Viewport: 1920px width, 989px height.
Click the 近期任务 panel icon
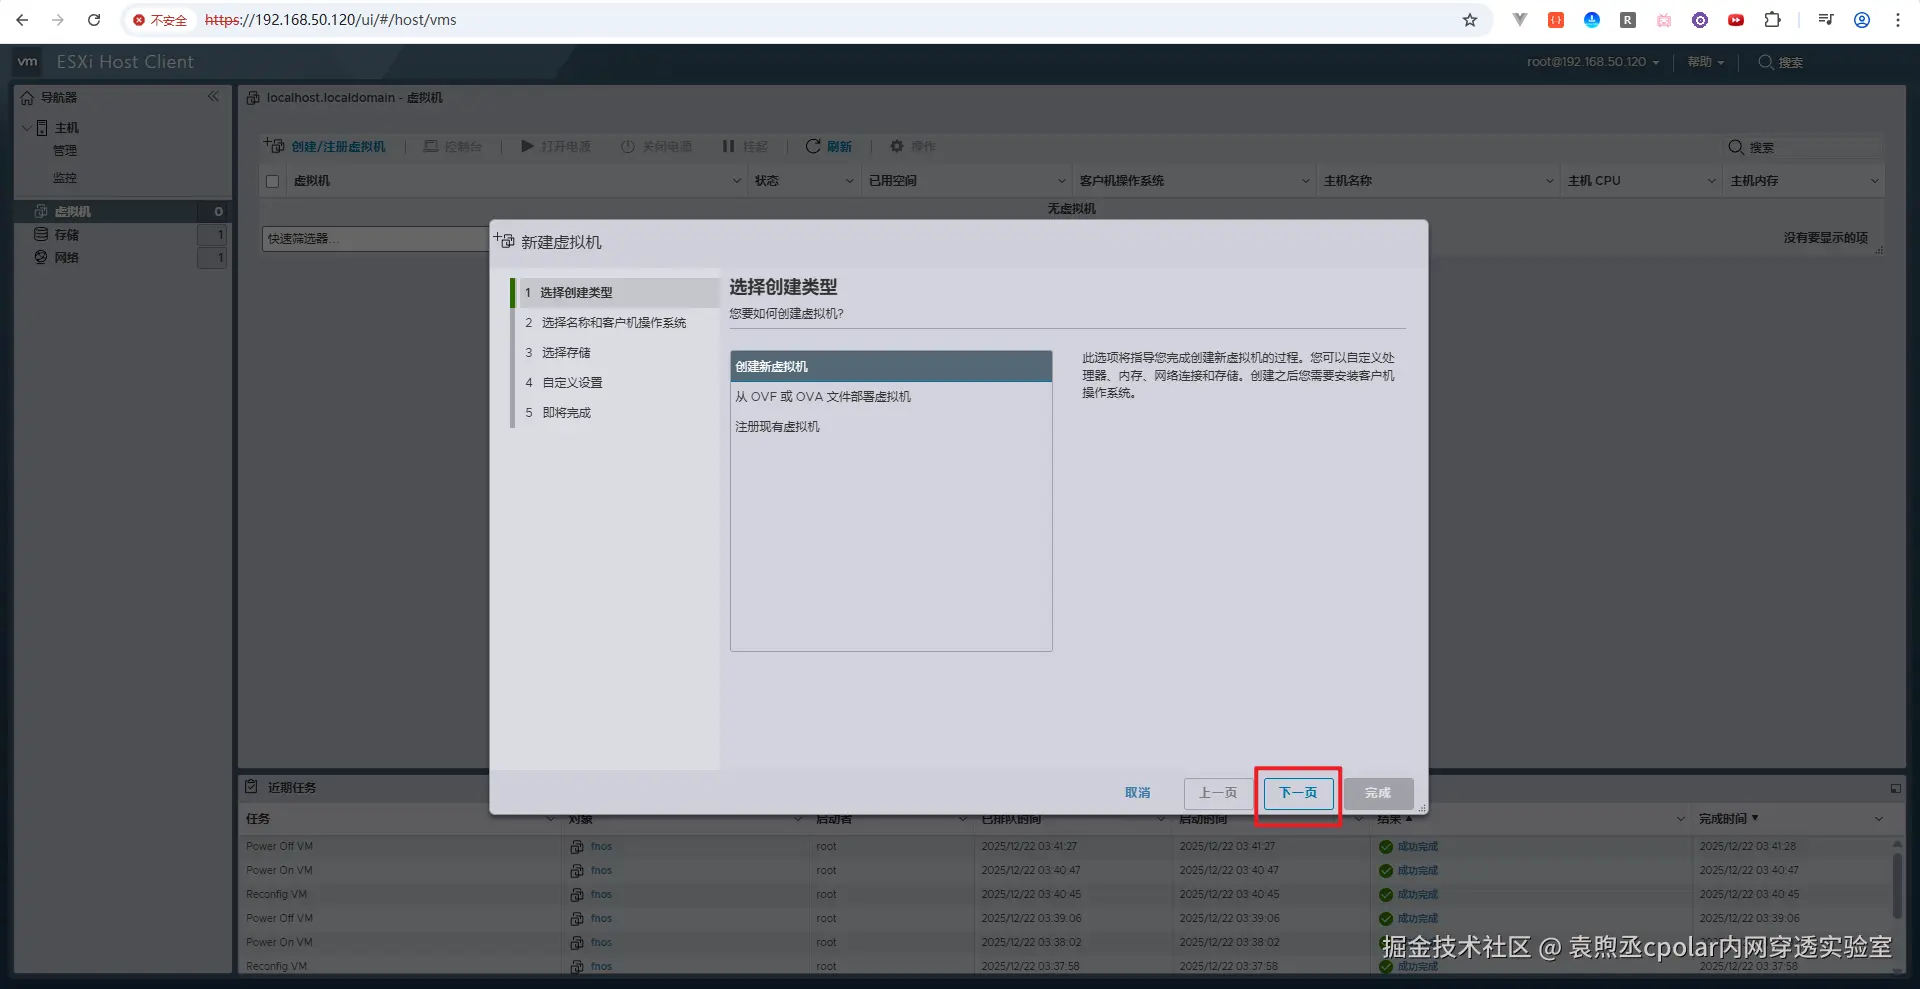click(x=252, y=787)
